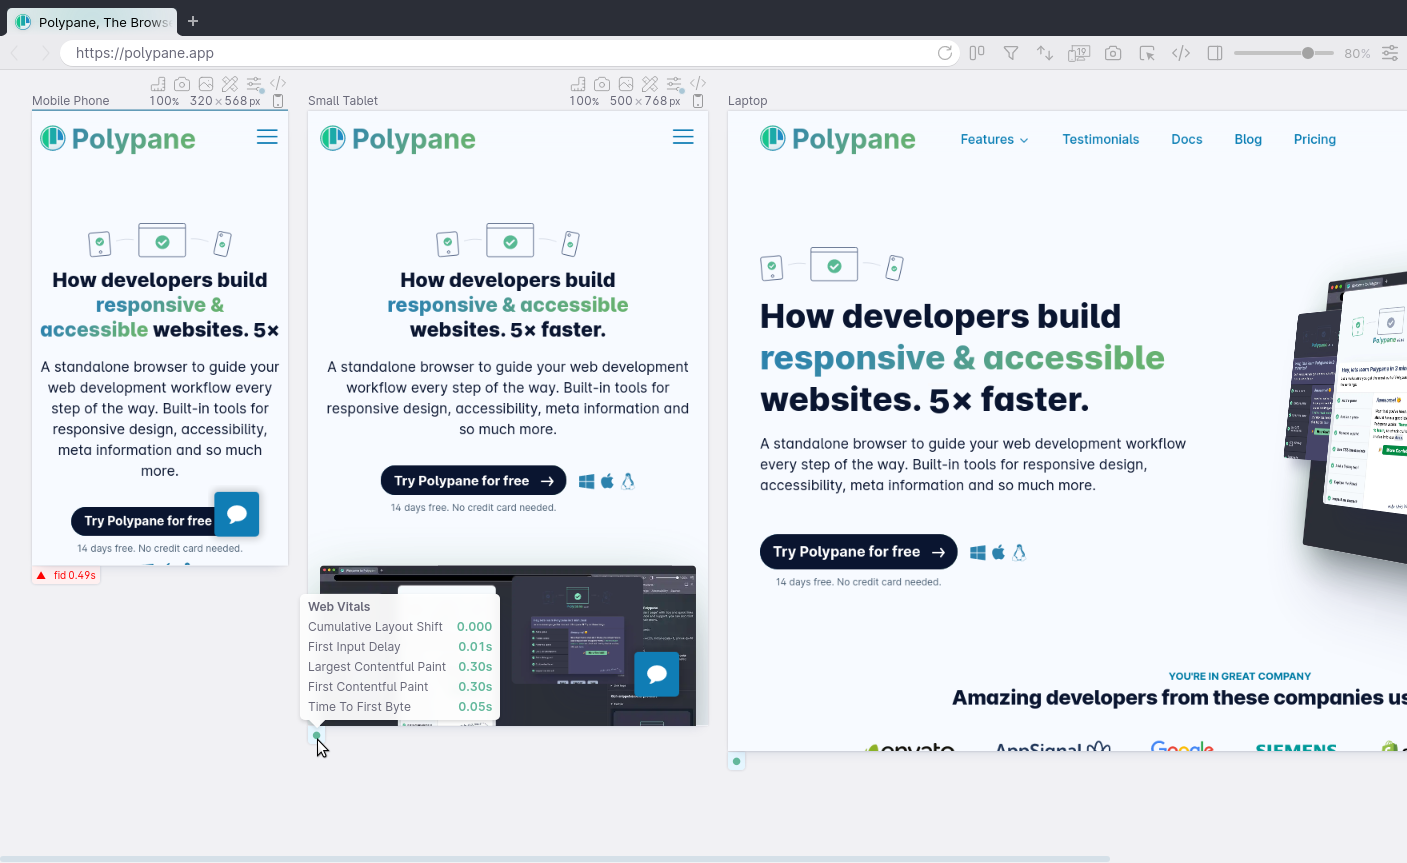The height and width of the screenshot is (863, 1407).
Task: Click 'Cumulative Layout Shift' row in Web Vitals
Action: click(x=400, y=627)
